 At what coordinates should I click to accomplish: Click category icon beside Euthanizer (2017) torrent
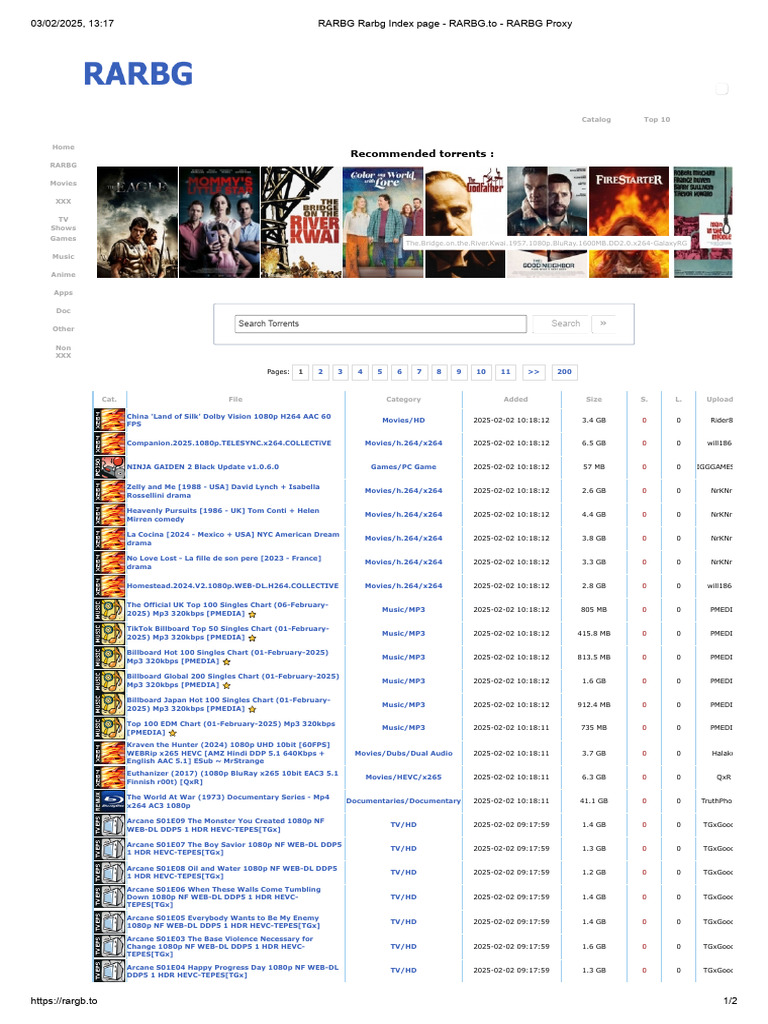click(x=109, y=777)
